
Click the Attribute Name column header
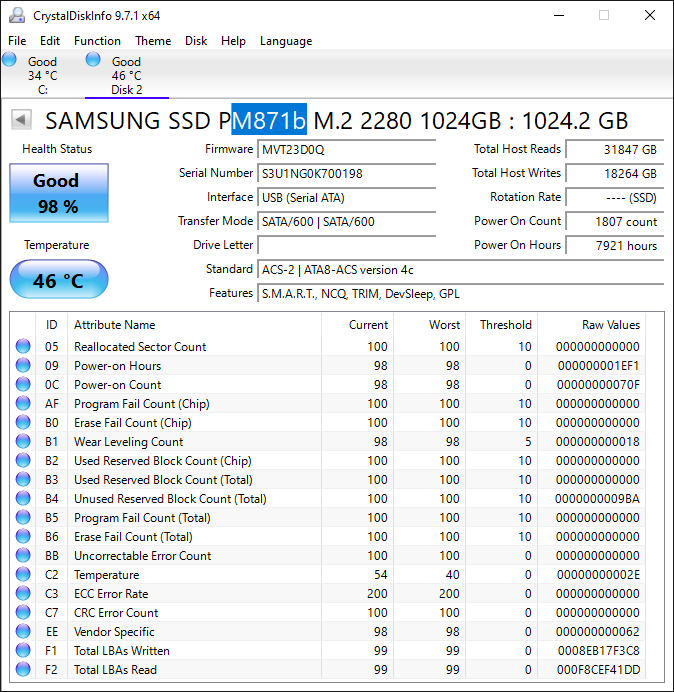[195, 325]
